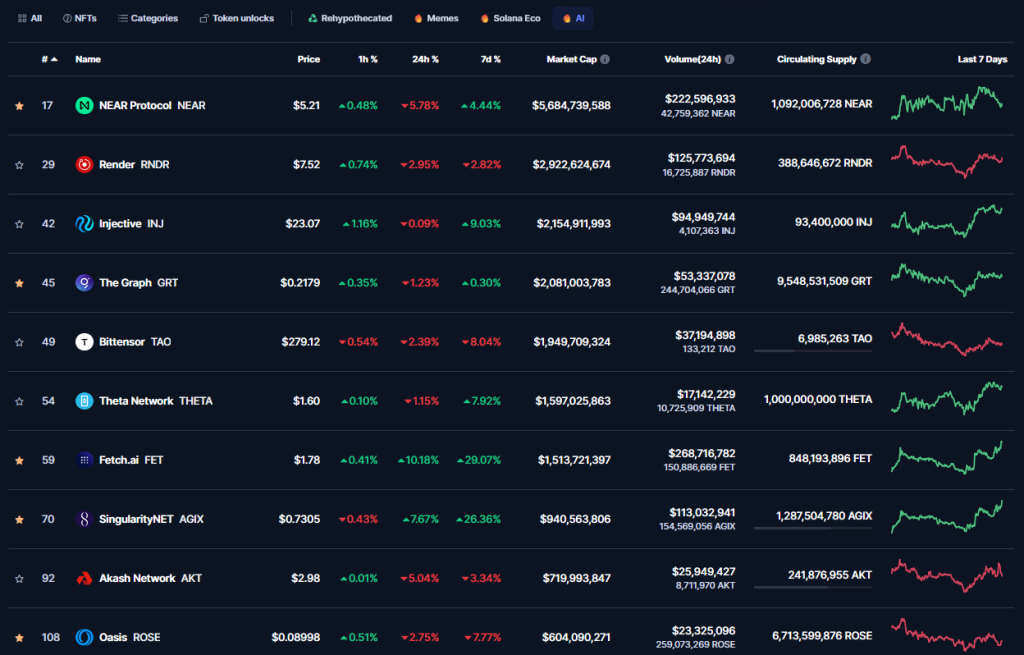1024x655 pixels.
Task: Open The Graph GRT coin page
Action: coord(127,283)
